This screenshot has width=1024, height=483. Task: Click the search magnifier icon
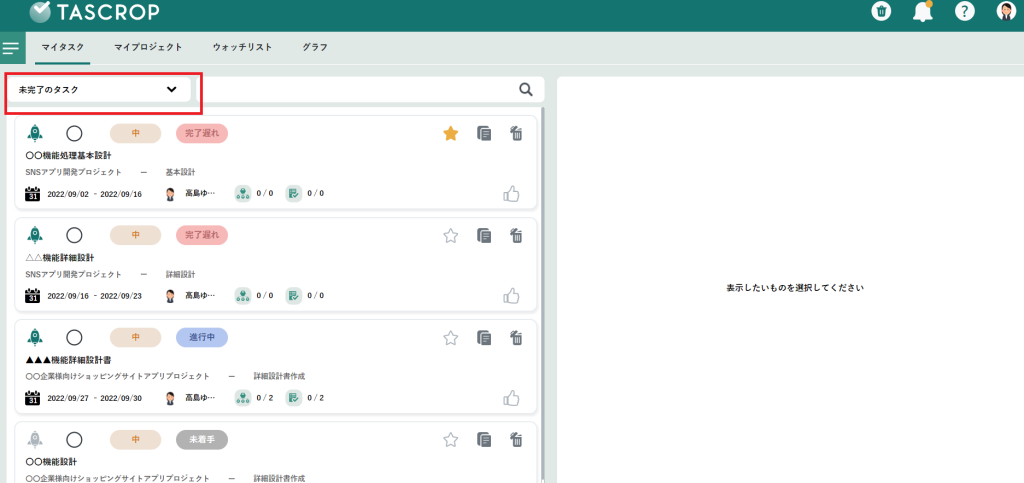[526, 89]
